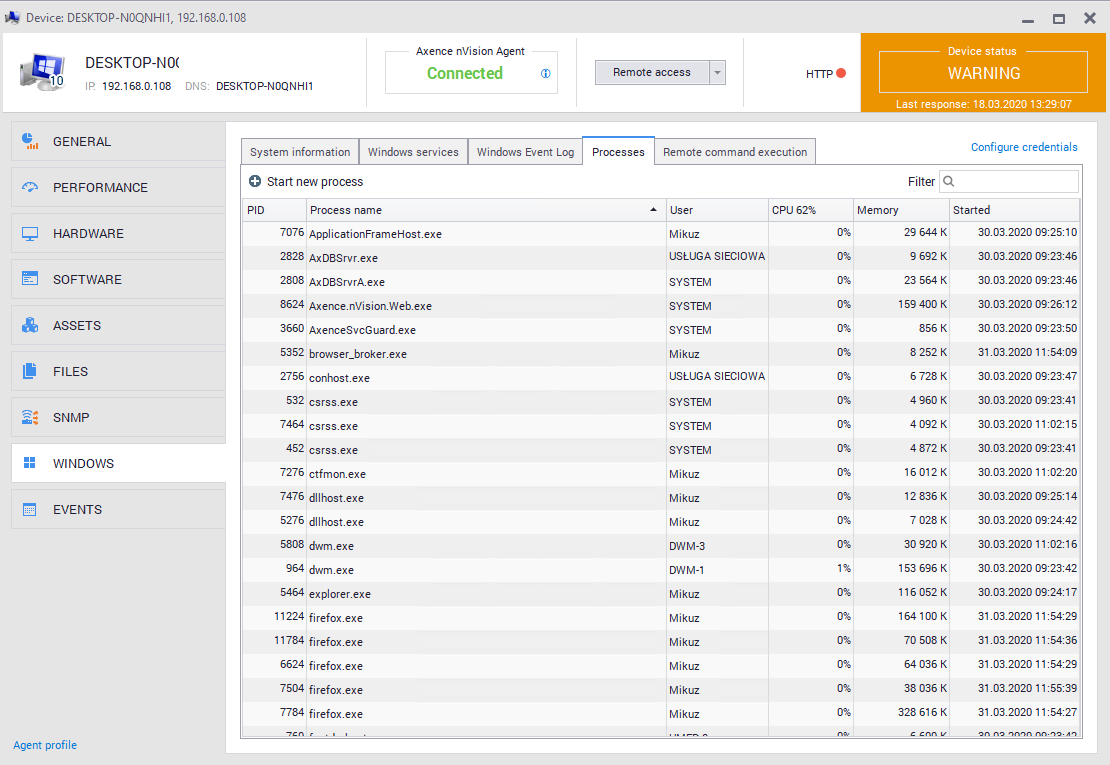Click the Agent profile link
Viewport: 1110px width, 765px height.
point(45,745)
